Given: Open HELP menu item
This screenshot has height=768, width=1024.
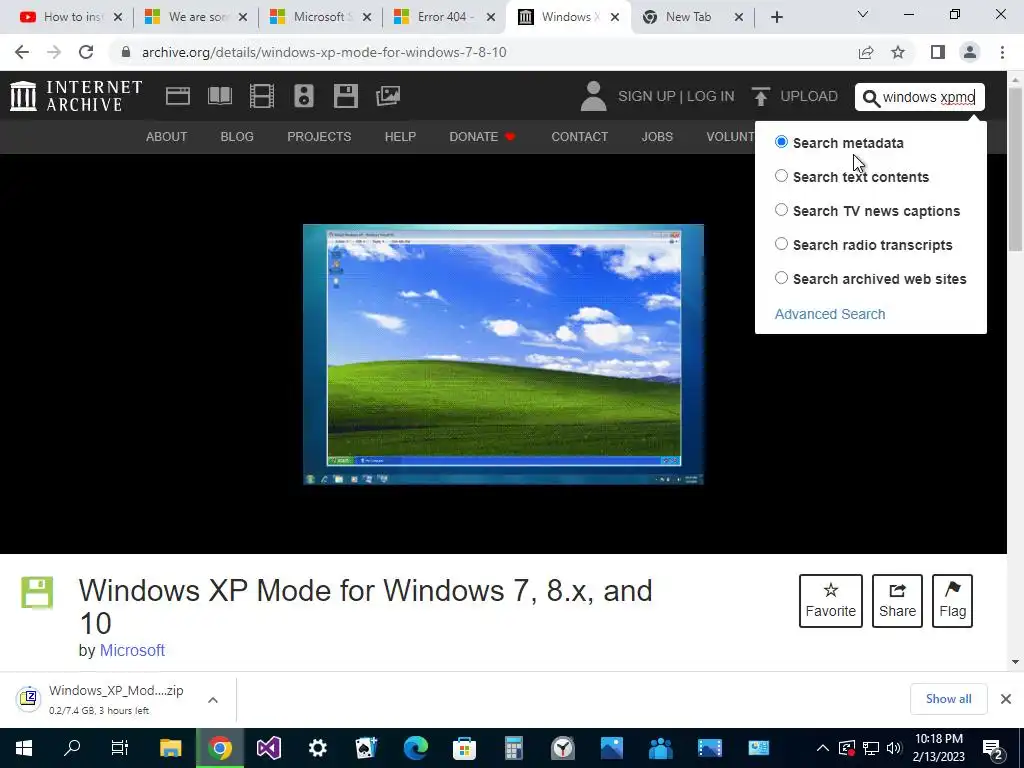Looking at the screenshot, I should tap(400, 136).
